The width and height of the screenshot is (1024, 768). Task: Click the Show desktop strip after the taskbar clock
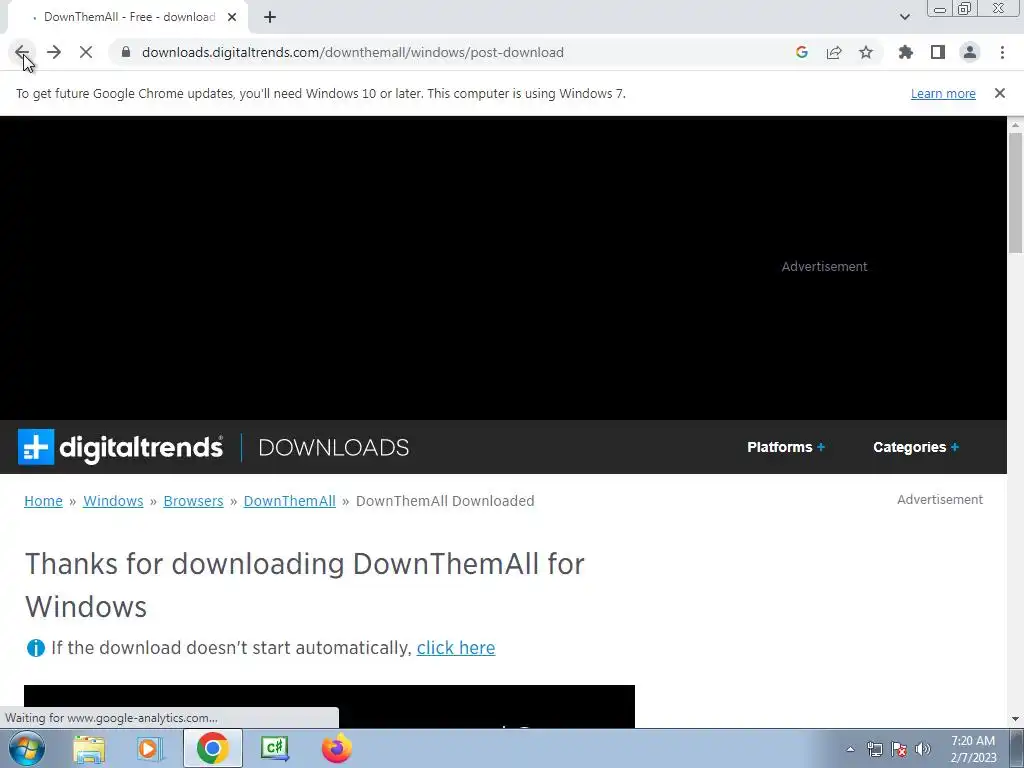tap(1016, 749)
